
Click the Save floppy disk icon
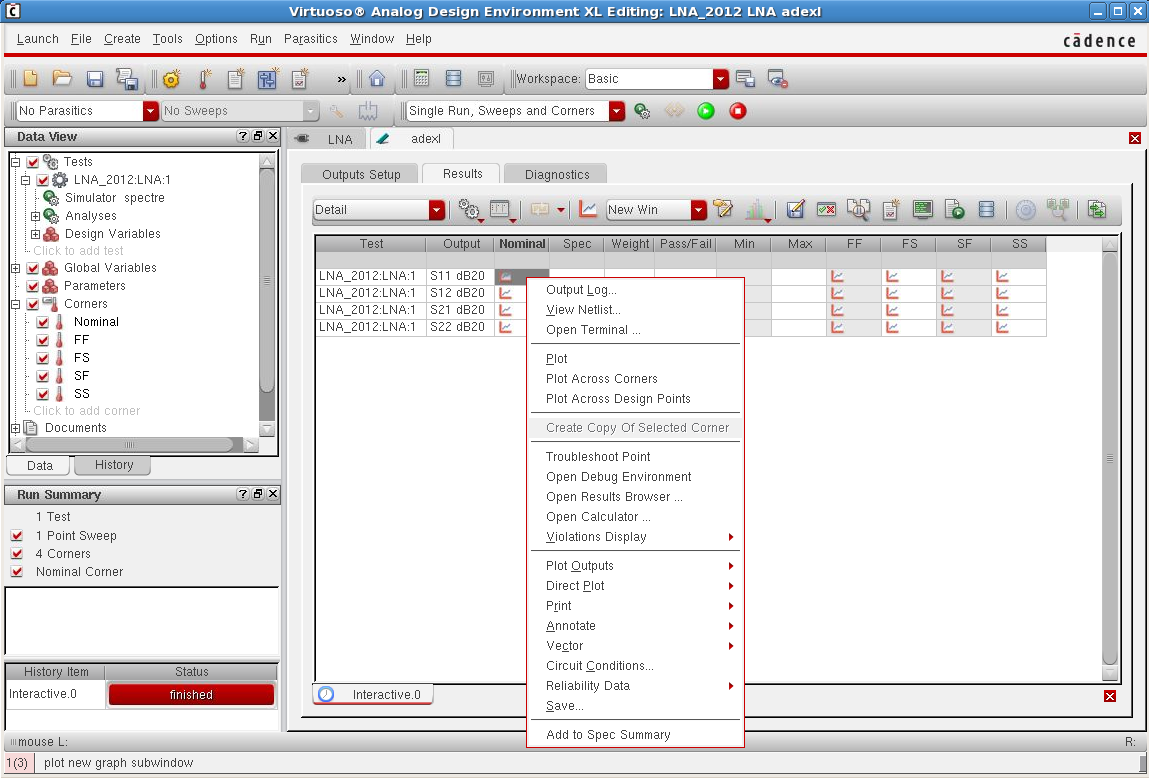pos(95,79)
